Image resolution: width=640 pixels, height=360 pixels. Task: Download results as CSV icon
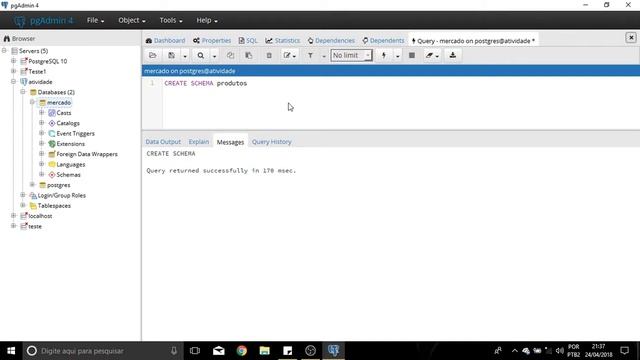coord(453,56)
